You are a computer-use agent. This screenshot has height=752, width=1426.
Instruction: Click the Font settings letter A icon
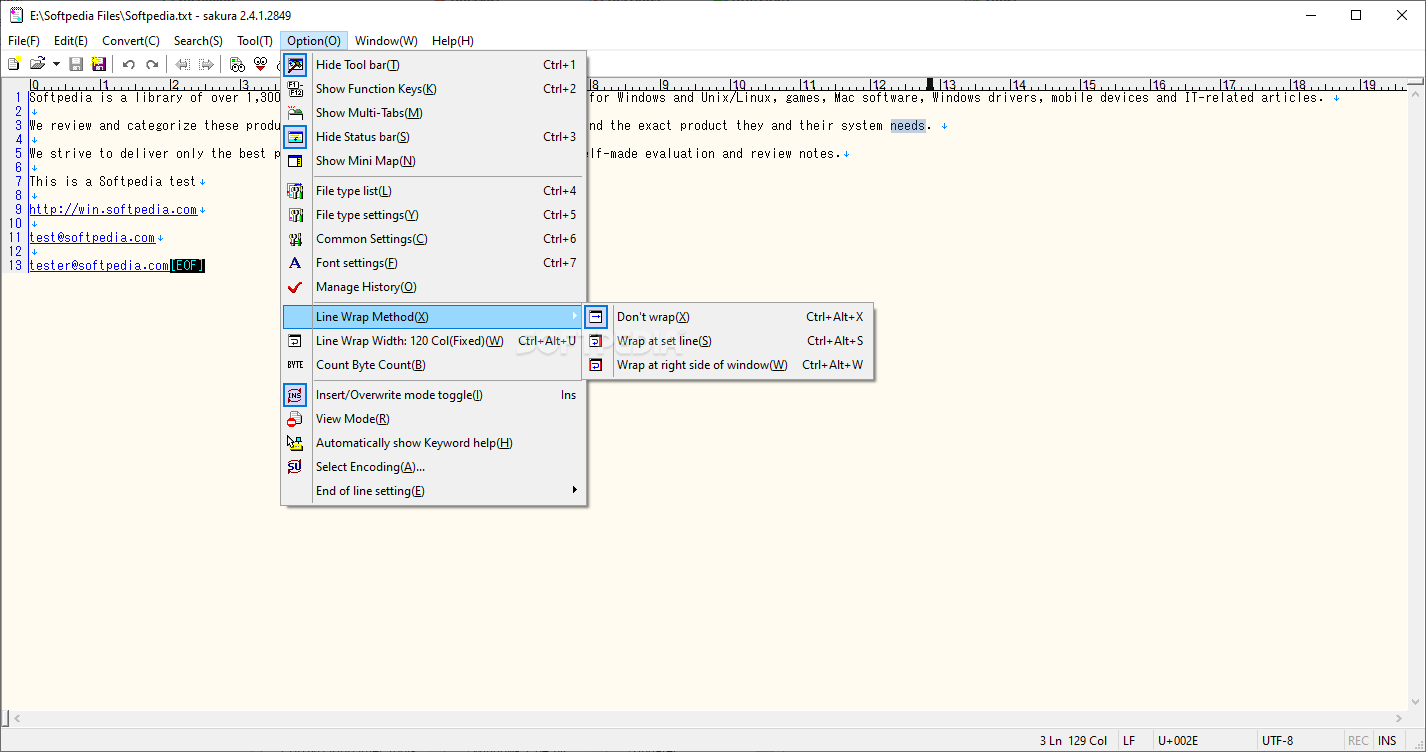(x=295, y=263)
